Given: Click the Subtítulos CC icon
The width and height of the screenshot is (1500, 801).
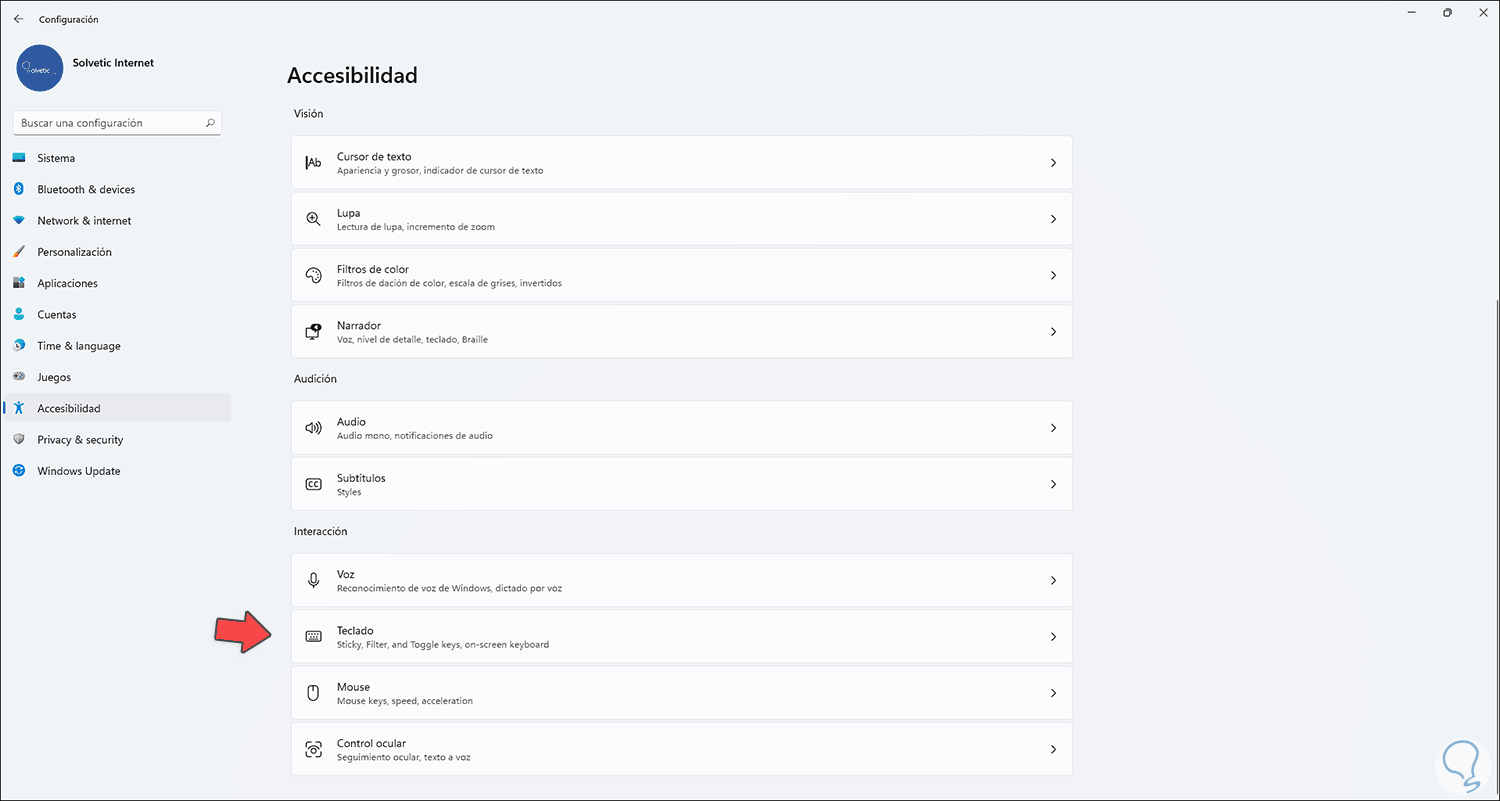Looking at the screenshot, I should point(313,484).
